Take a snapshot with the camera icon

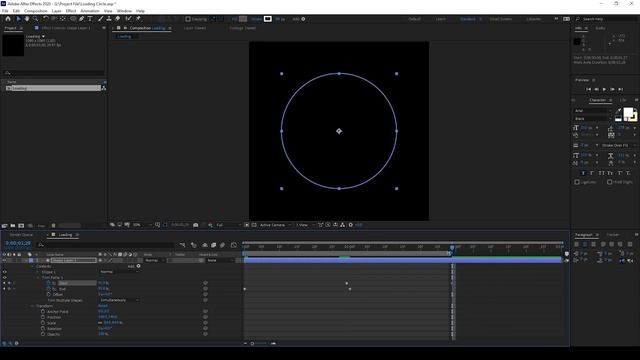tap(196, 225)
